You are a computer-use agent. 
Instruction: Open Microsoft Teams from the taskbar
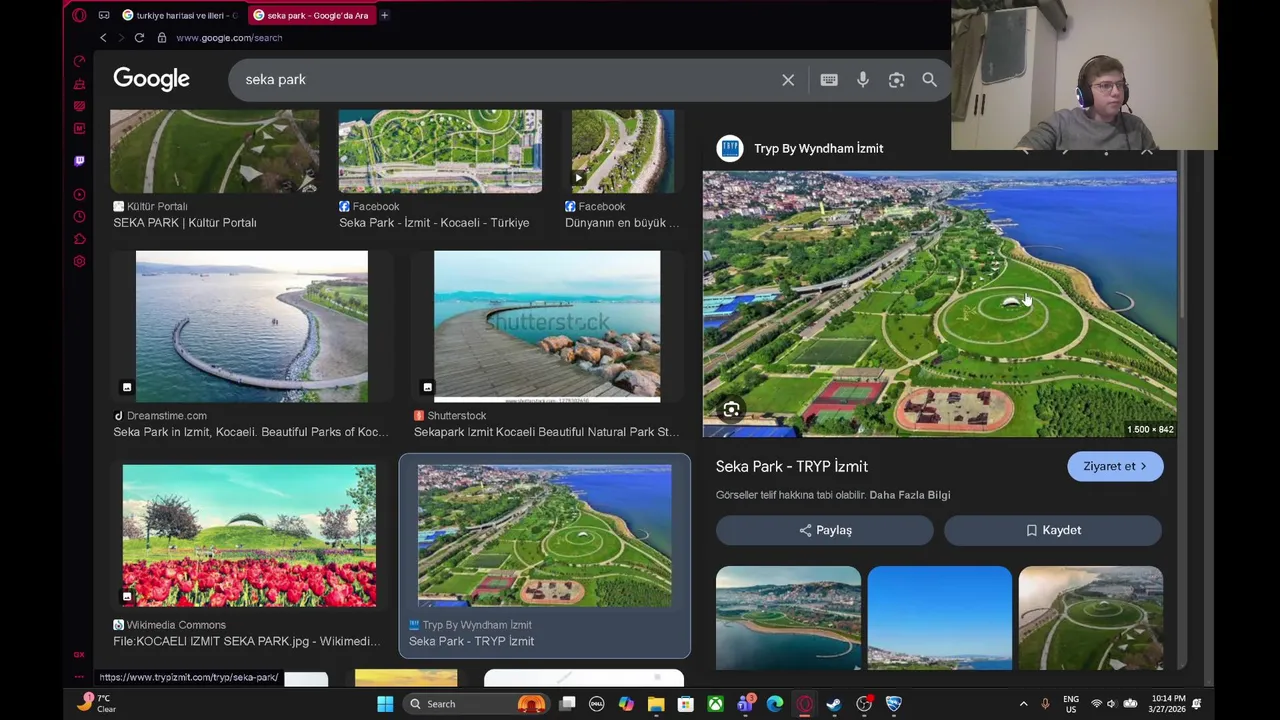[x=745, y=704]
